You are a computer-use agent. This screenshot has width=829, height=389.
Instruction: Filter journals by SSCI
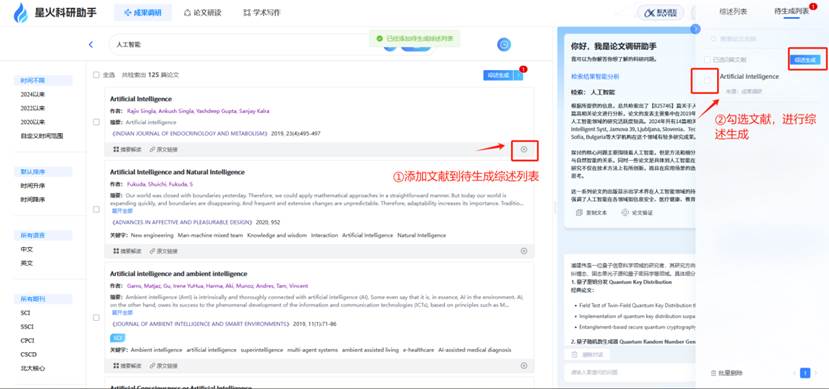[x=27, y=327]
